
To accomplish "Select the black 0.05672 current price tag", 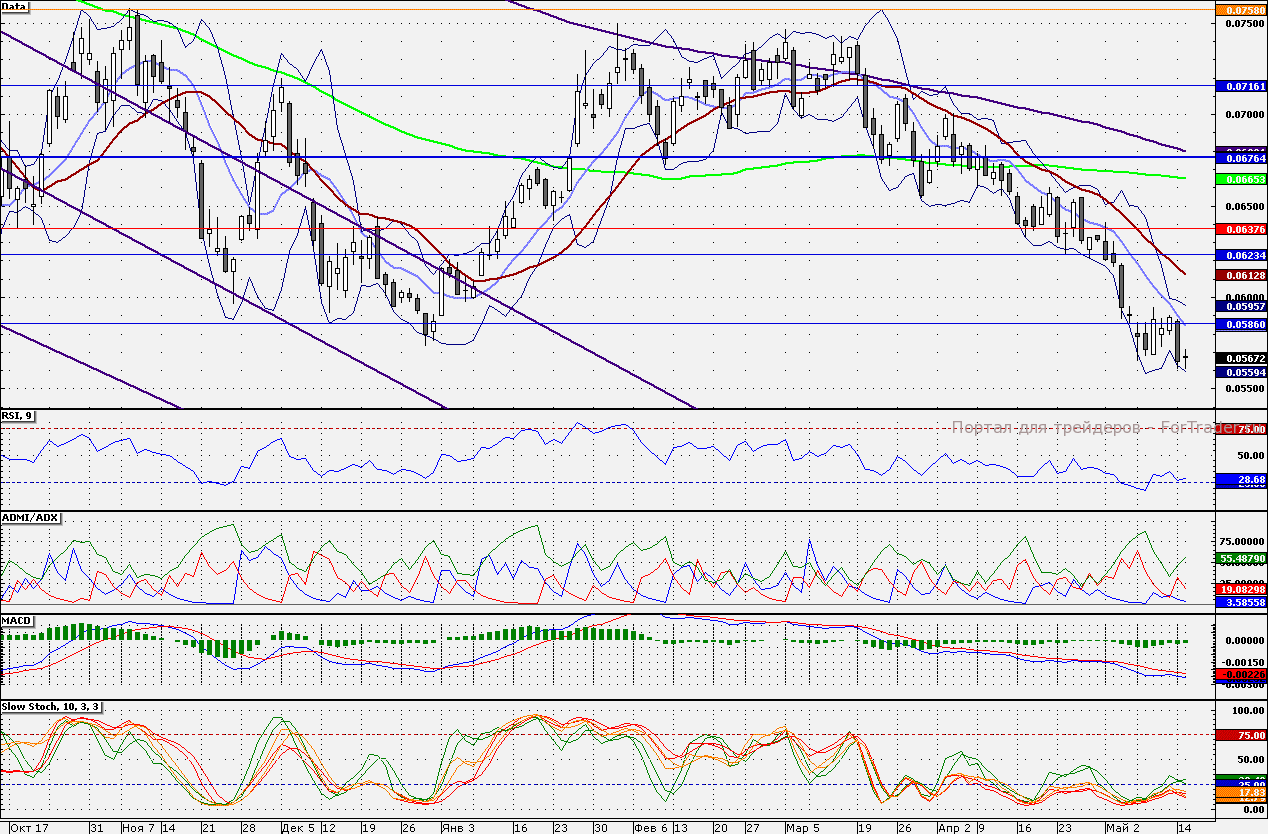I will click(x=1240, y=358).
